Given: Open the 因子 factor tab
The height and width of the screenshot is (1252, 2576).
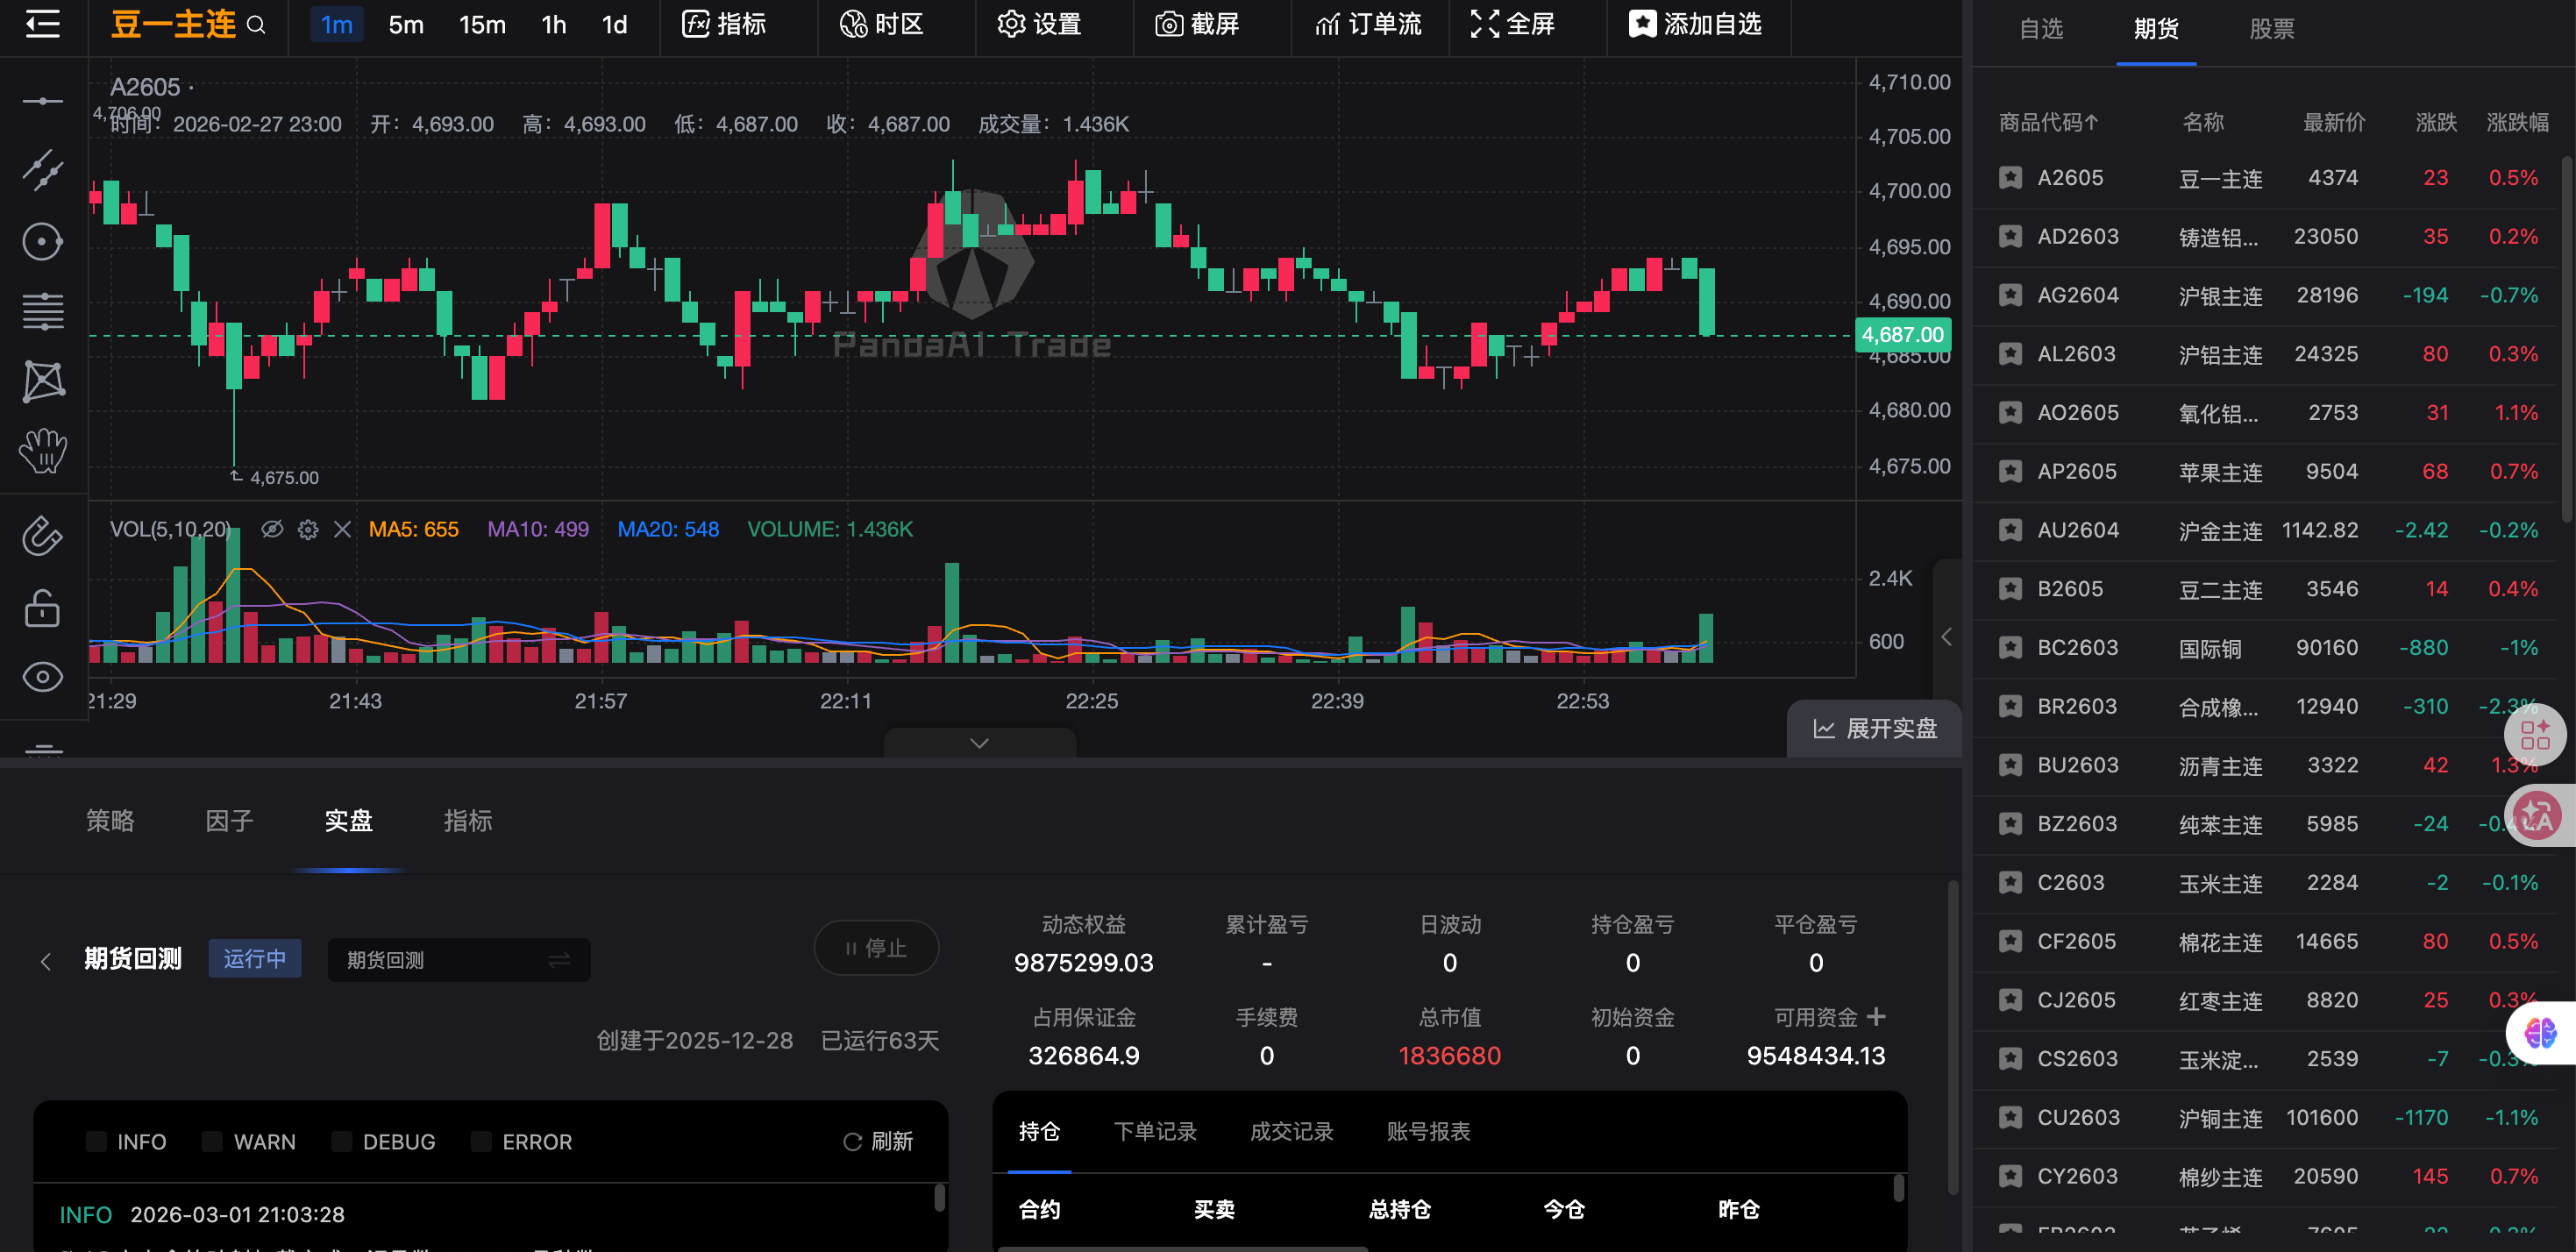Looking at the screenshot, I should tap(229, 821).
